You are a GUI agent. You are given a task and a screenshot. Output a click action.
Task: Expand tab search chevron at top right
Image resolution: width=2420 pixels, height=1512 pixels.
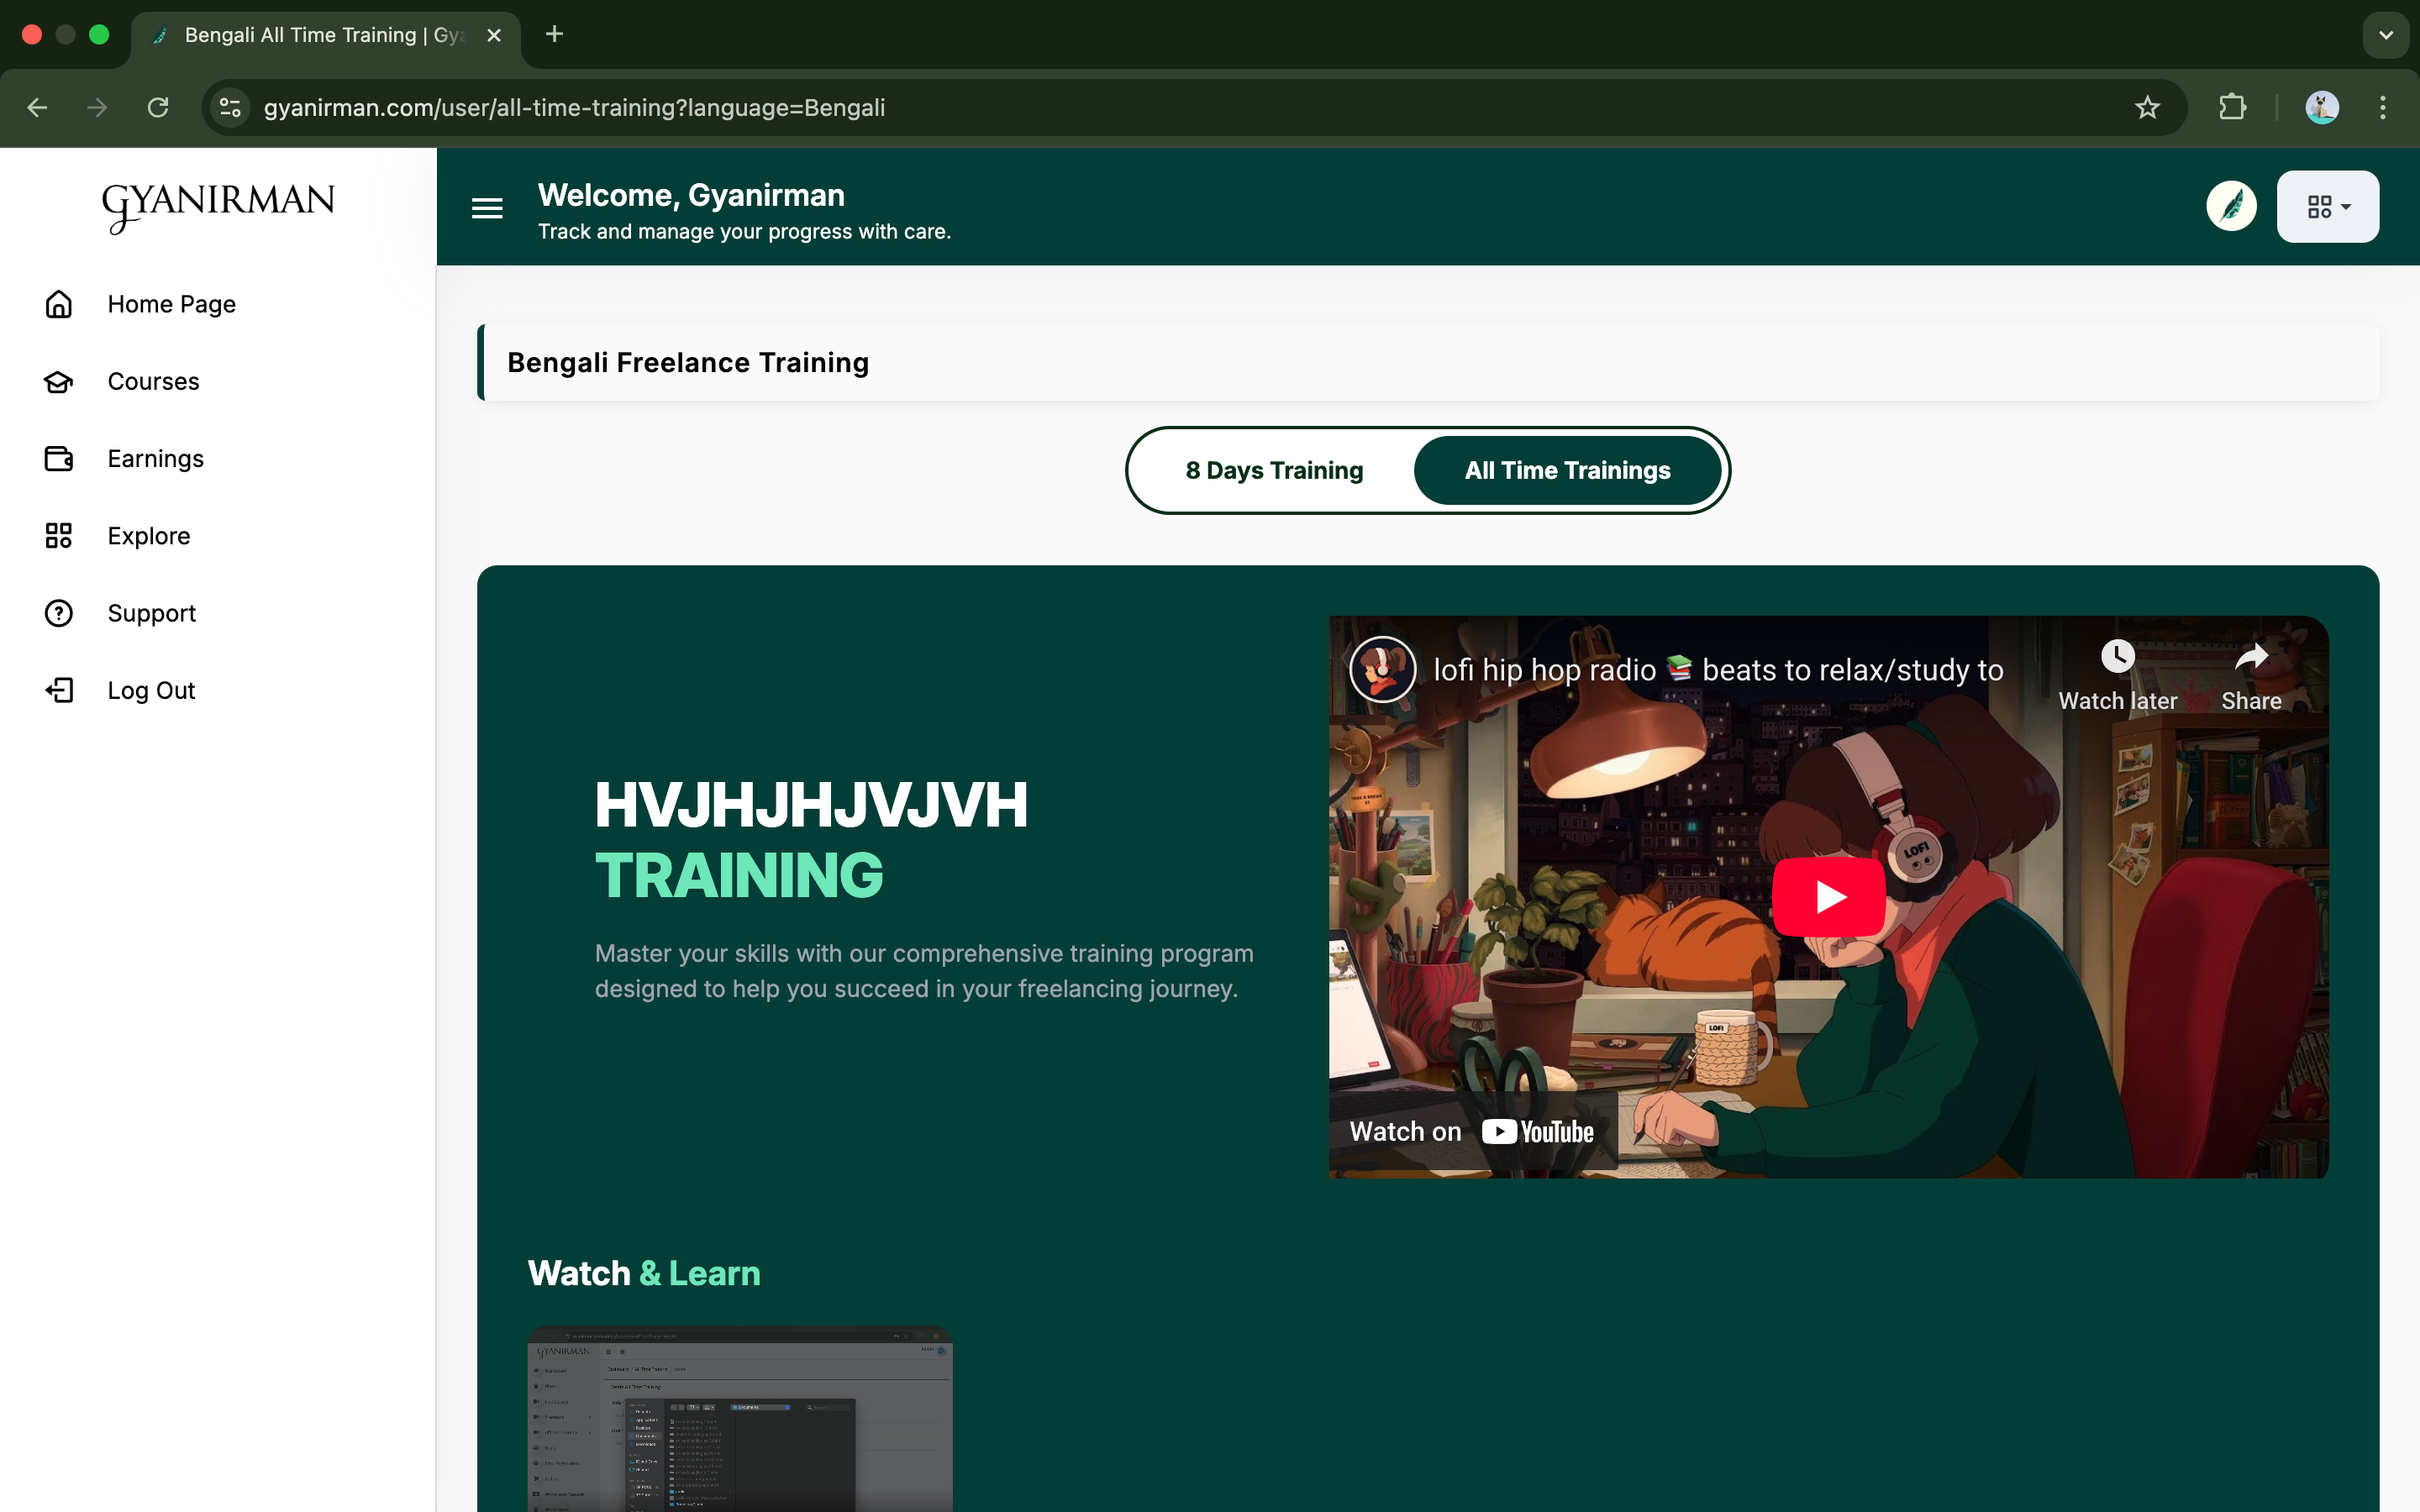coord(2386,35)
